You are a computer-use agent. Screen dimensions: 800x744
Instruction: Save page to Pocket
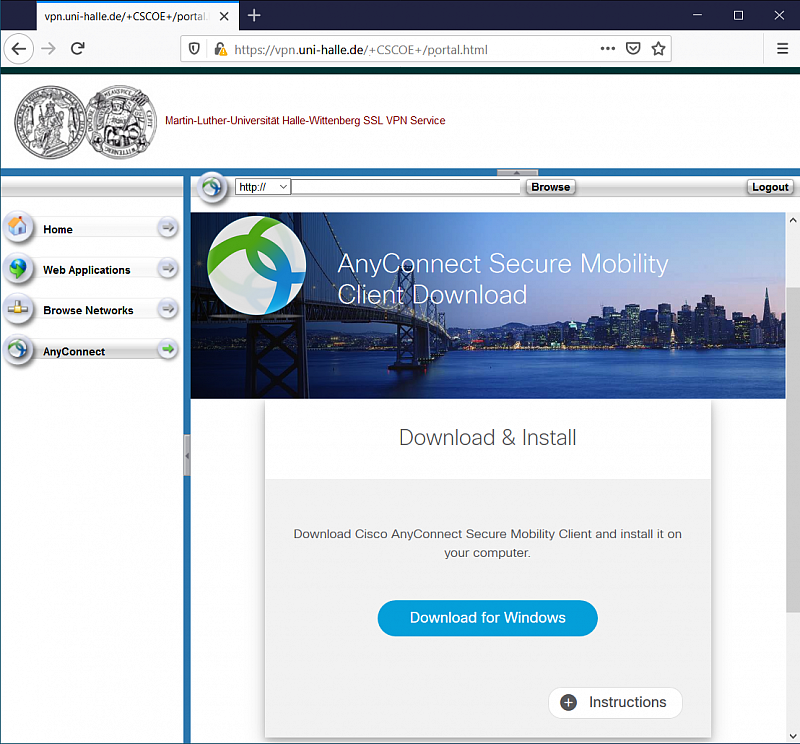(633, 48)
